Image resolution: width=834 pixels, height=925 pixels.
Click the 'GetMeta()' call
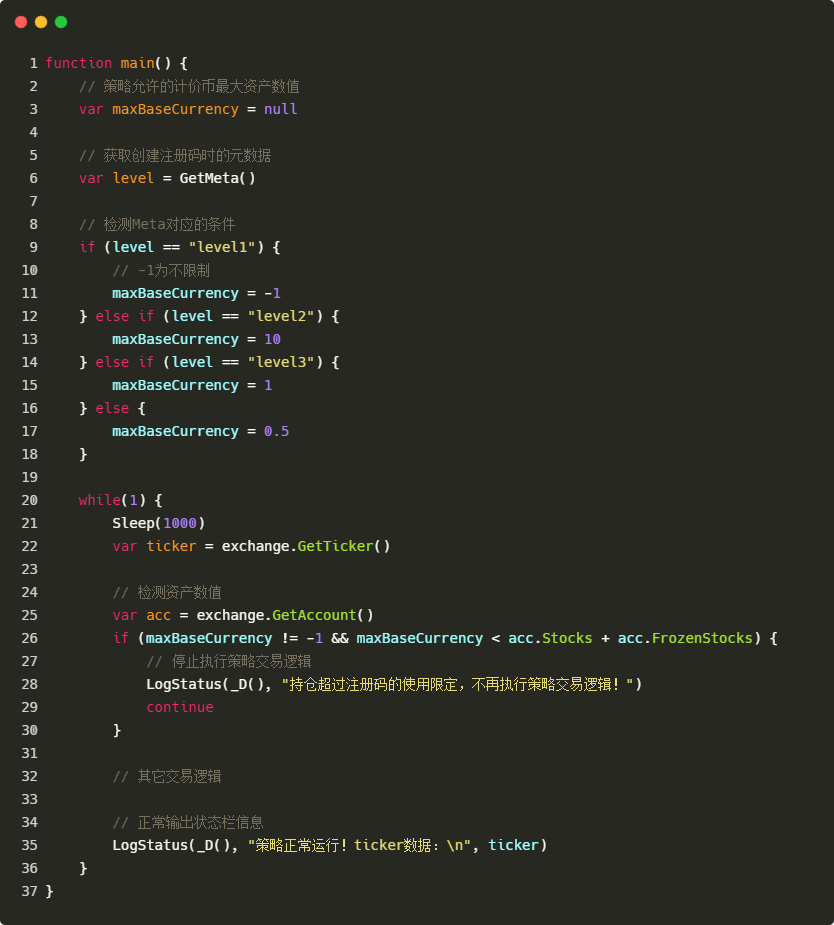coord(218,178)
